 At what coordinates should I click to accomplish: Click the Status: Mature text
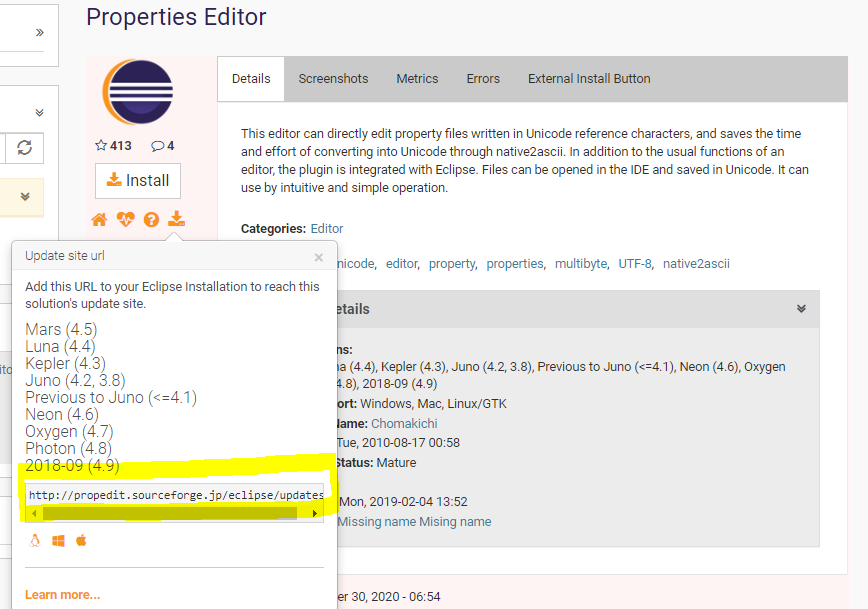coord(376,463)
